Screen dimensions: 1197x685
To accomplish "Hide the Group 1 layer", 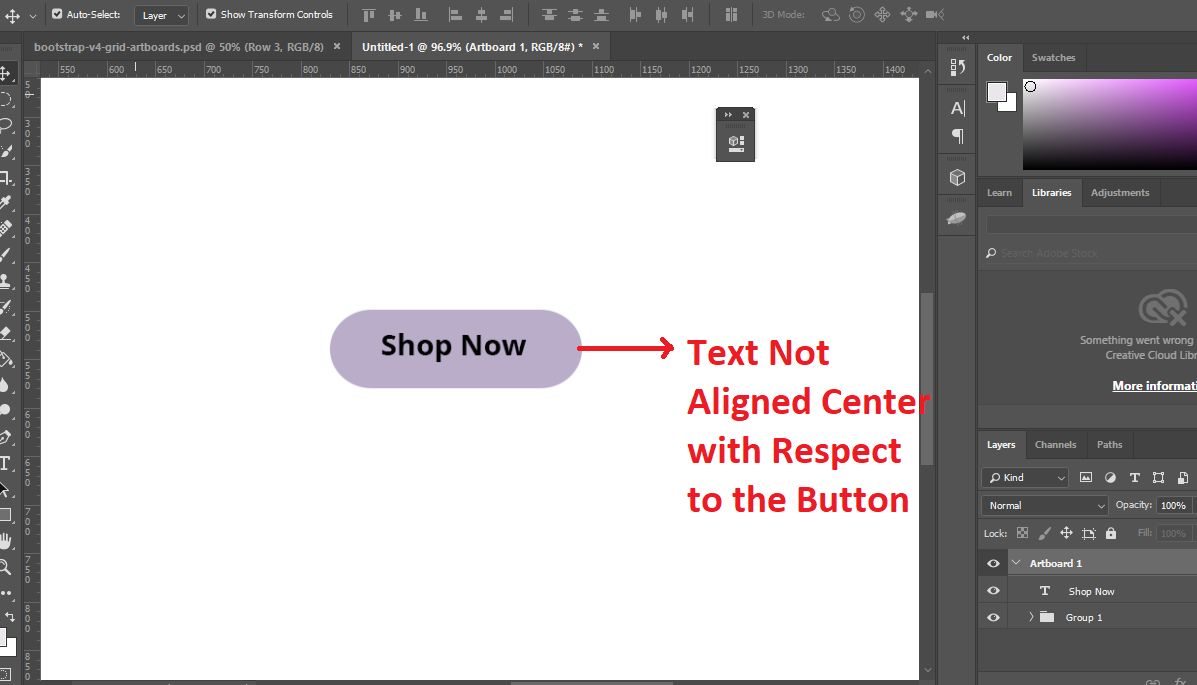I will [993, 617].
